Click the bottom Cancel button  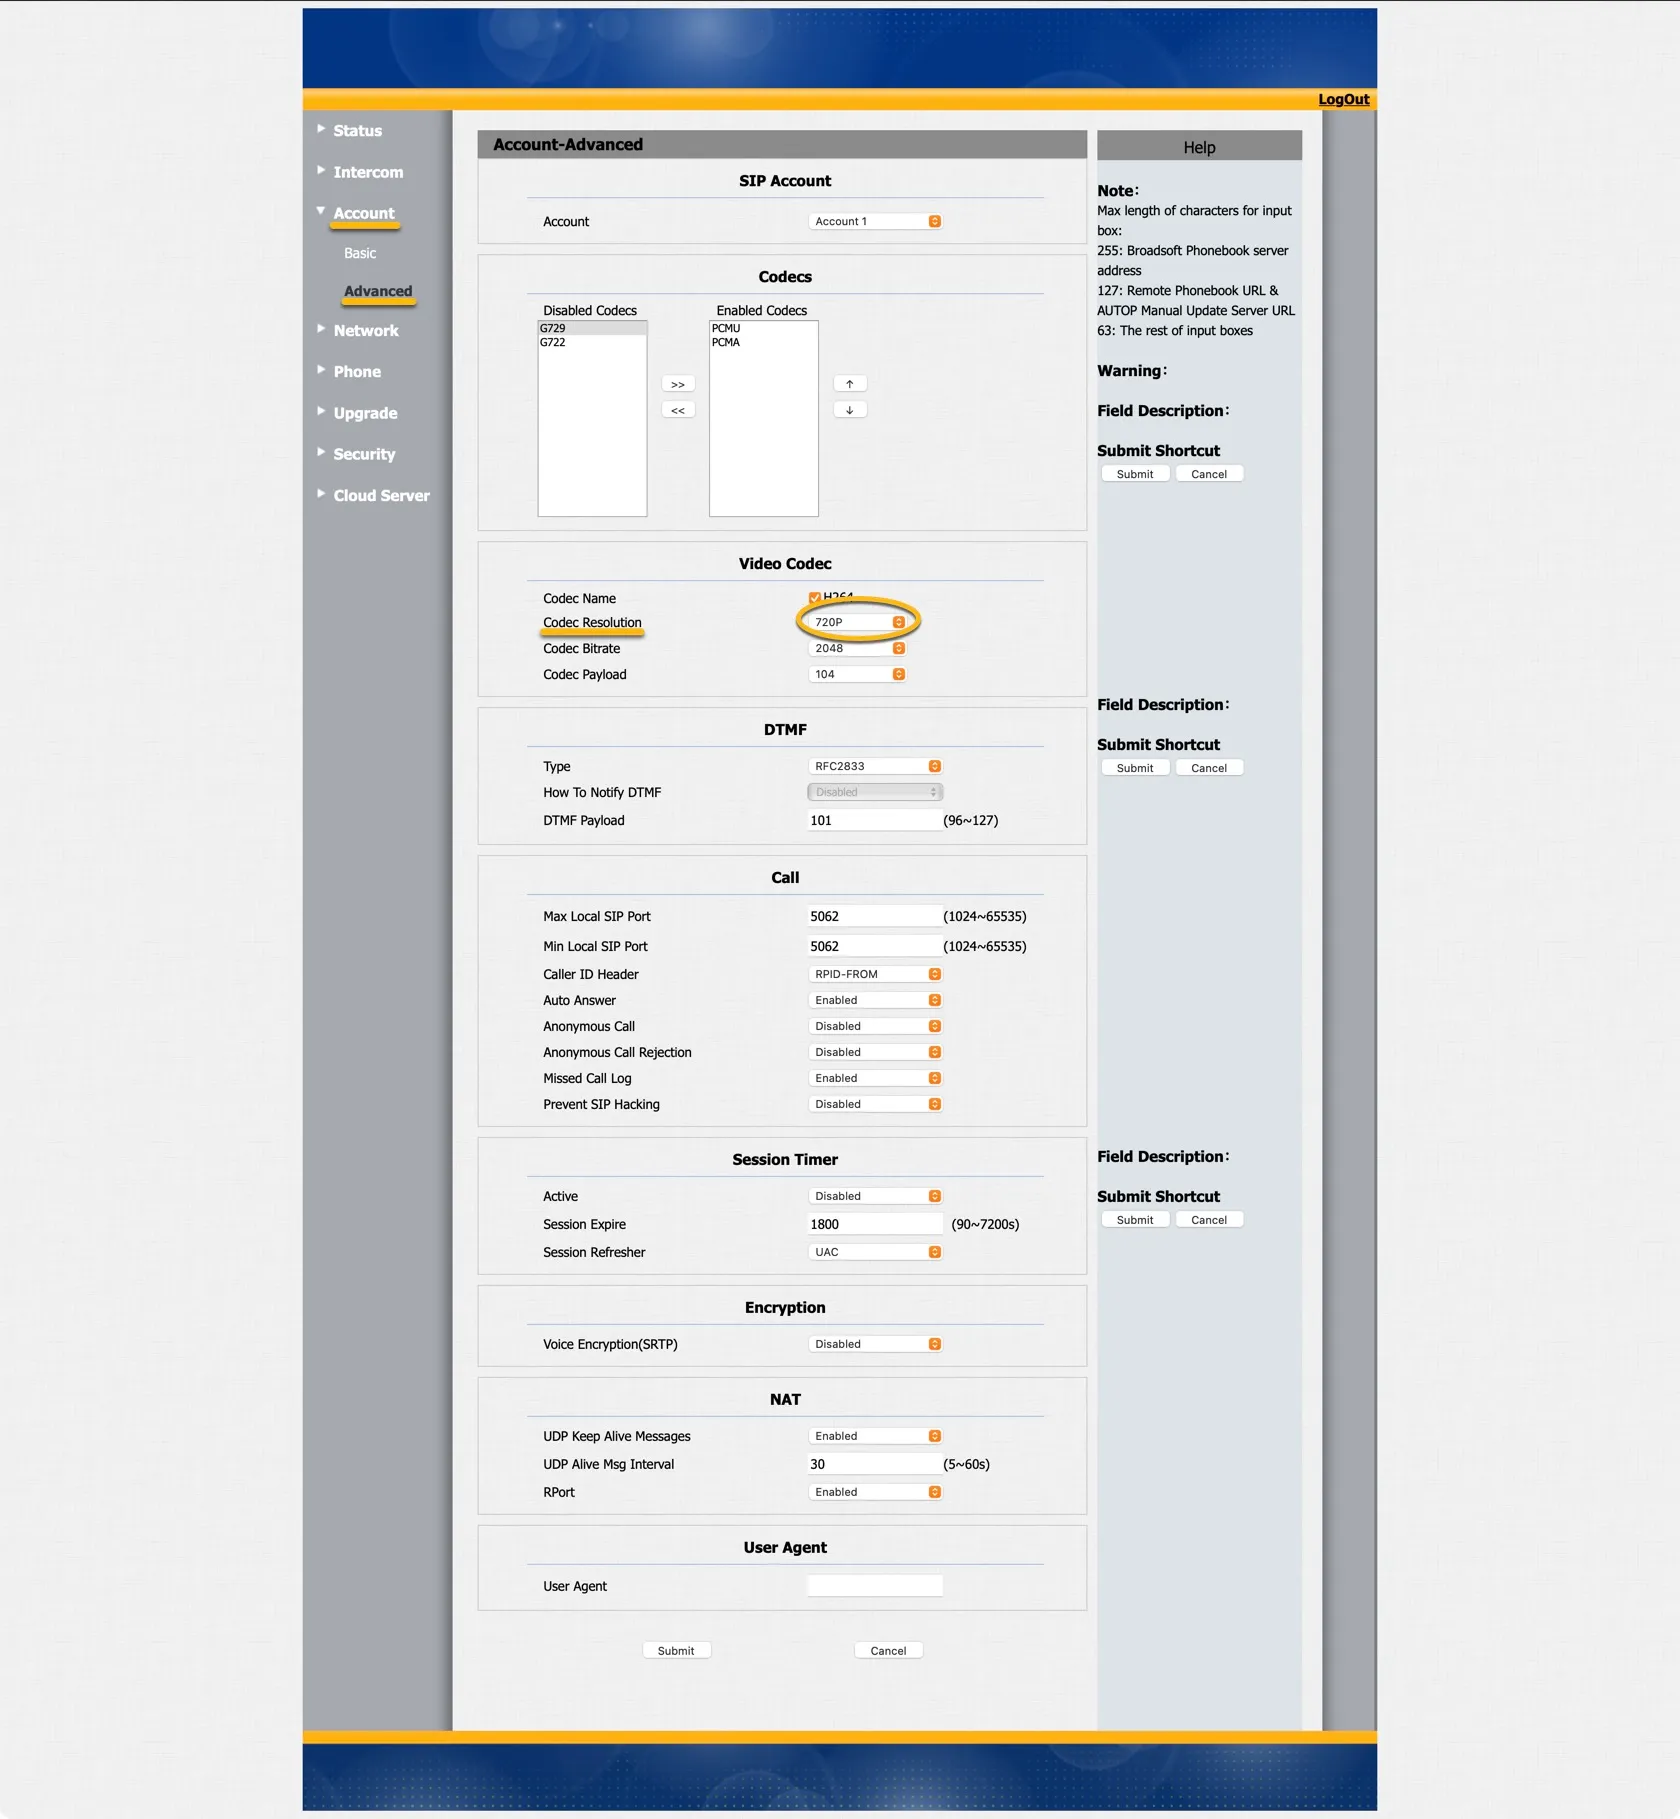[888, 1651]
